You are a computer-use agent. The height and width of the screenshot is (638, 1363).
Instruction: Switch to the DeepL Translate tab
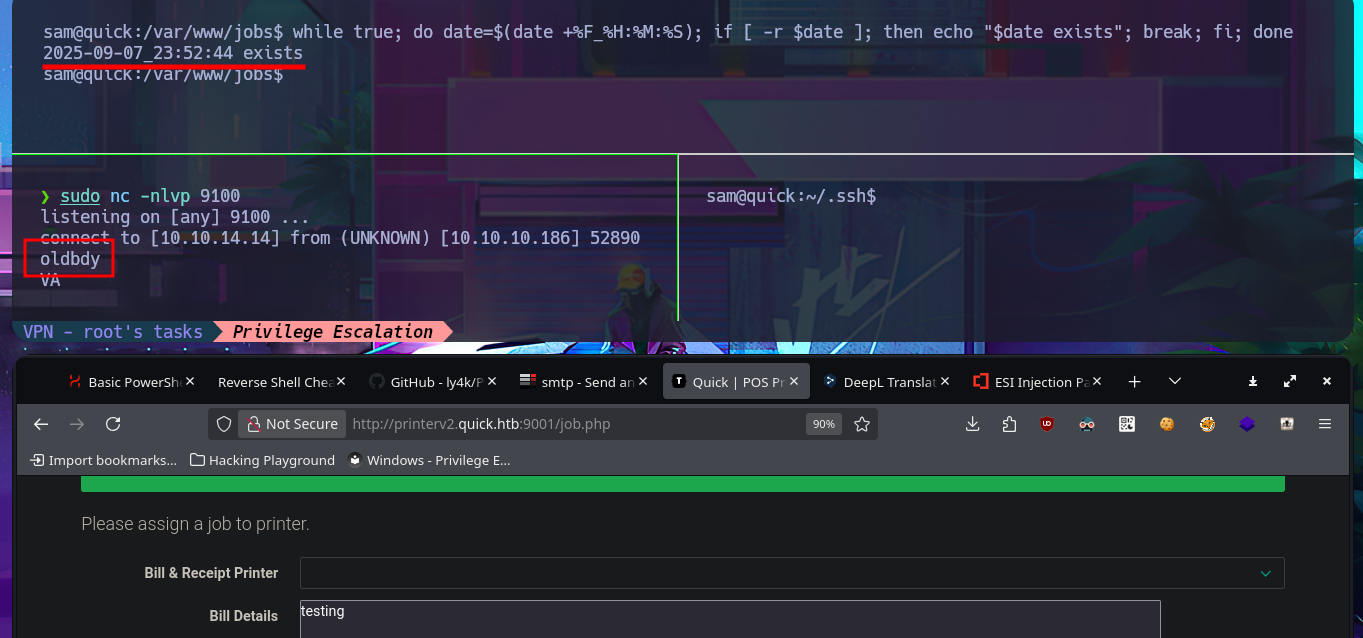click(880, 382)
